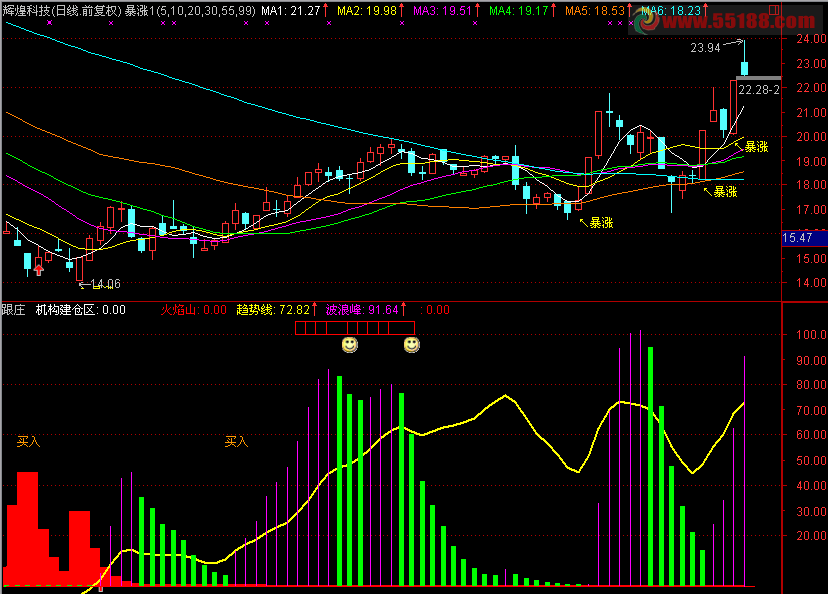828x594 pixels.
Task: Select the 暴涨 signal label near 20.00
Action: 756,147
